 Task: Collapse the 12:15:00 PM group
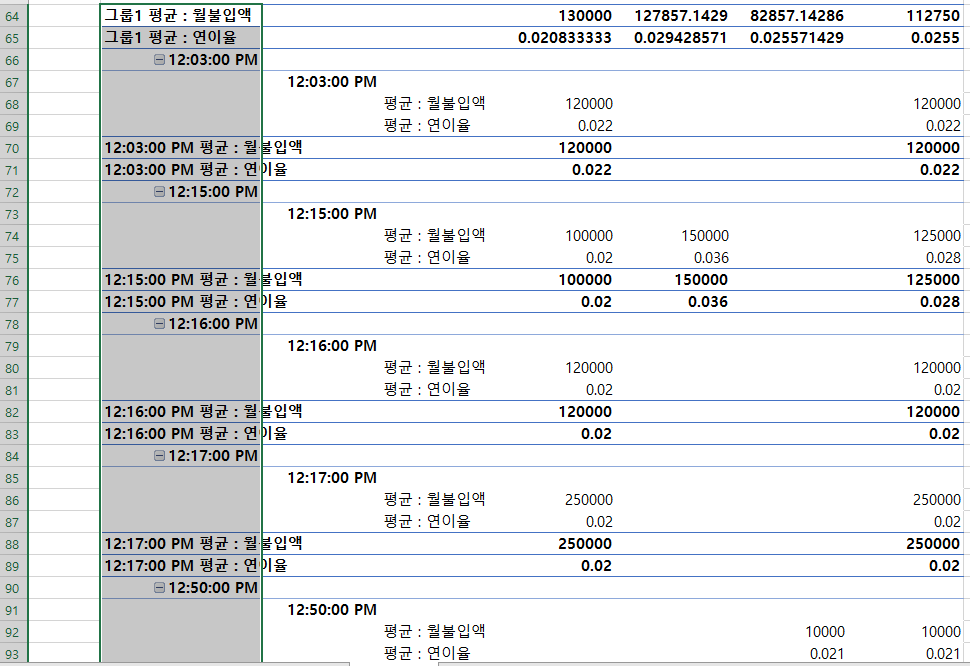pyautogui.click(x=159, y=192)
